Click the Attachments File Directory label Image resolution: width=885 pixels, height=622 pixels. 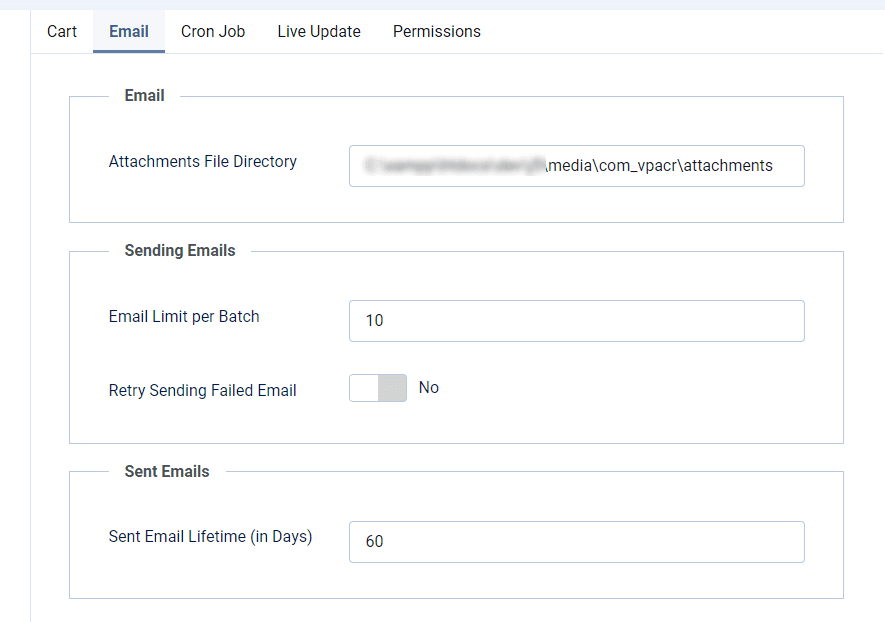click(203, 161)
